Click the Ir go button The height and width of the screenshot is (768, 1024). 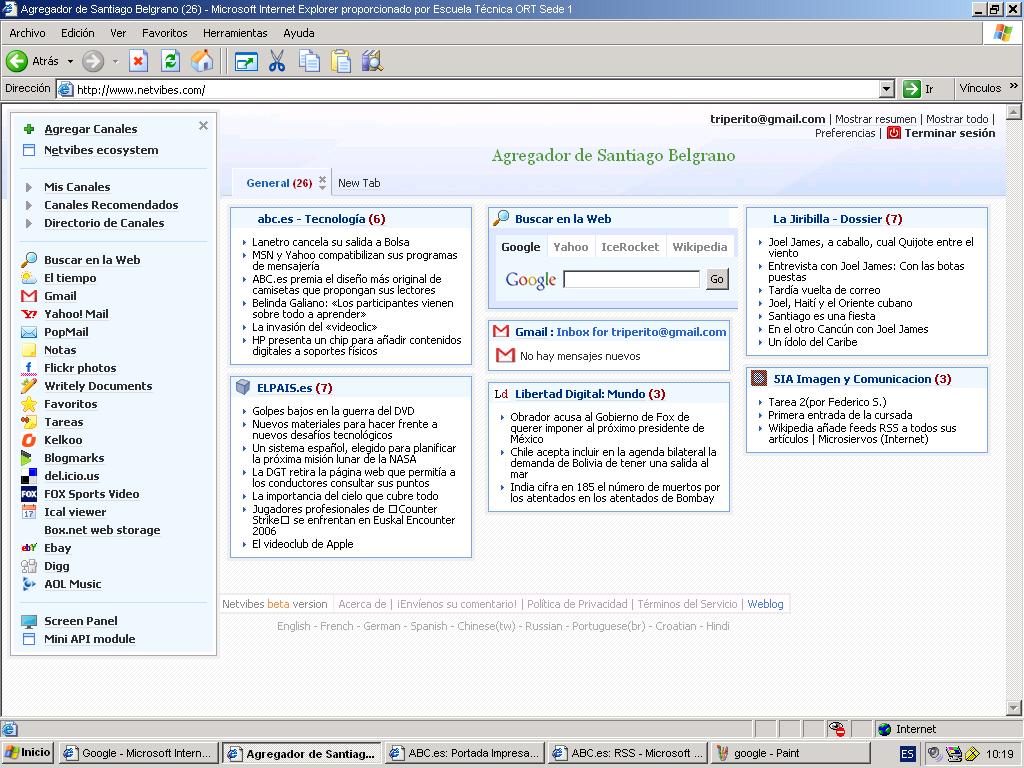(x=919, y=89)
